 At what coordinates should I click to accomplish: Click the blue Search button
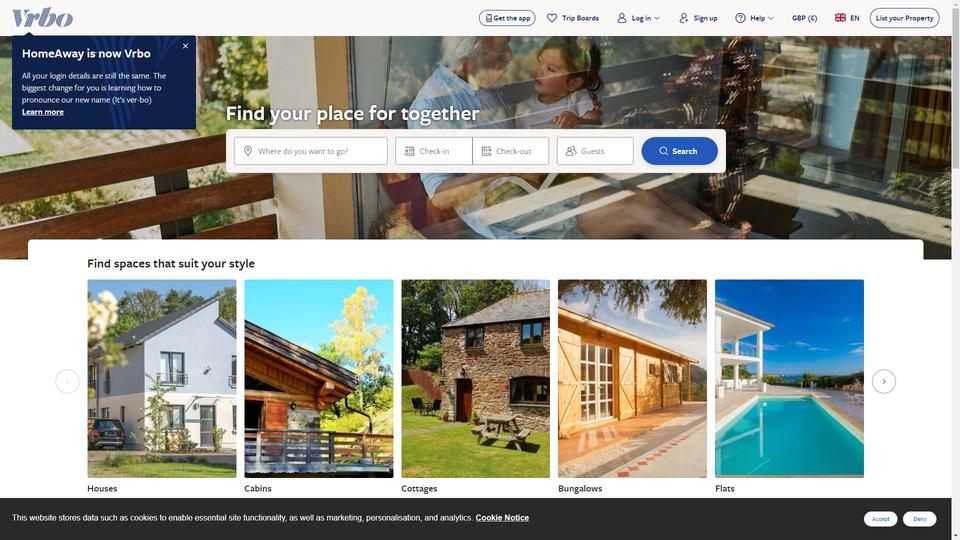click(x=680, y=151)
